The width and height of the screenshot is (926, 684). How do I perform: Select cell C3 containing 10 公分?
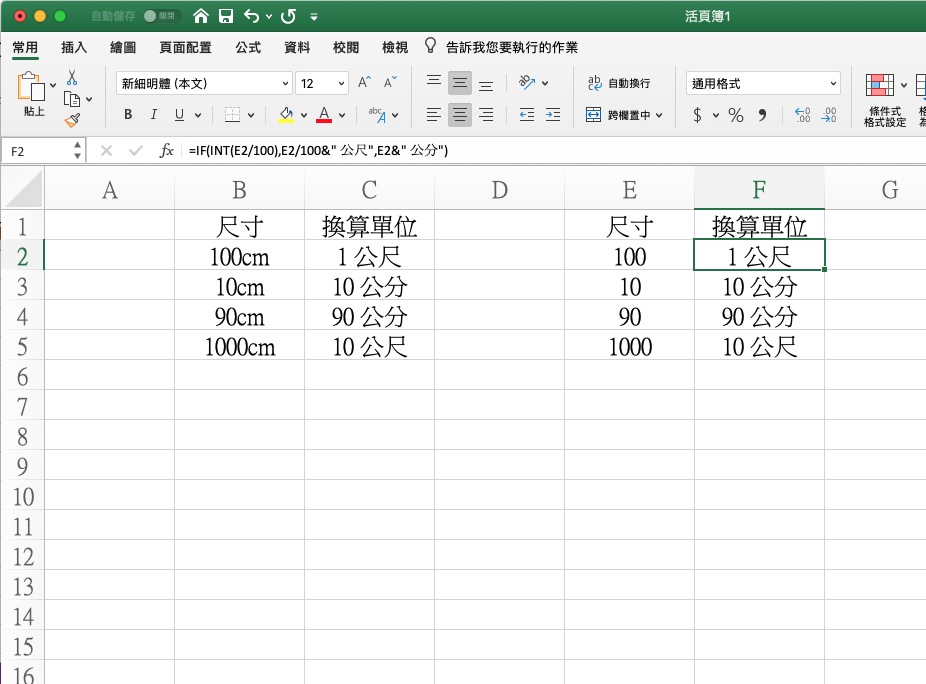[369, 287]
